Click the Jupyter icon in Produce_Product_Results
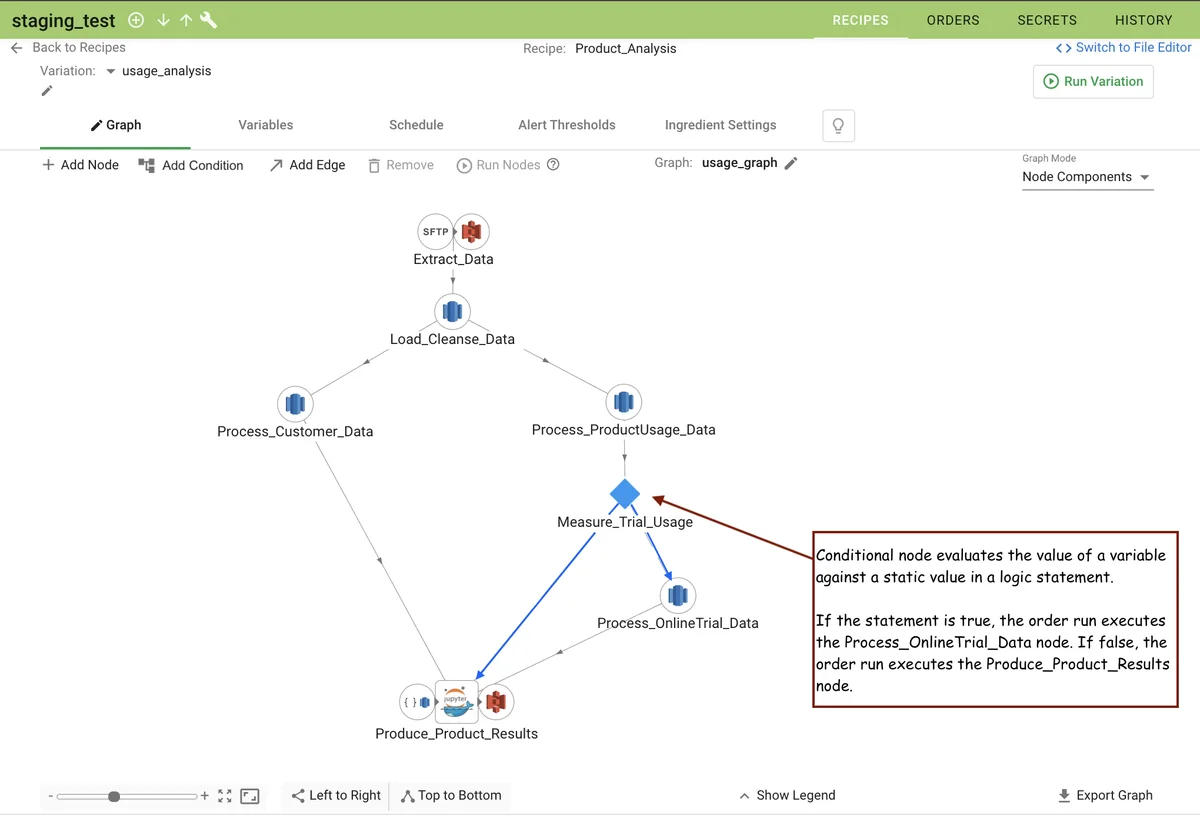The image size is (1200, 822). 457,702
